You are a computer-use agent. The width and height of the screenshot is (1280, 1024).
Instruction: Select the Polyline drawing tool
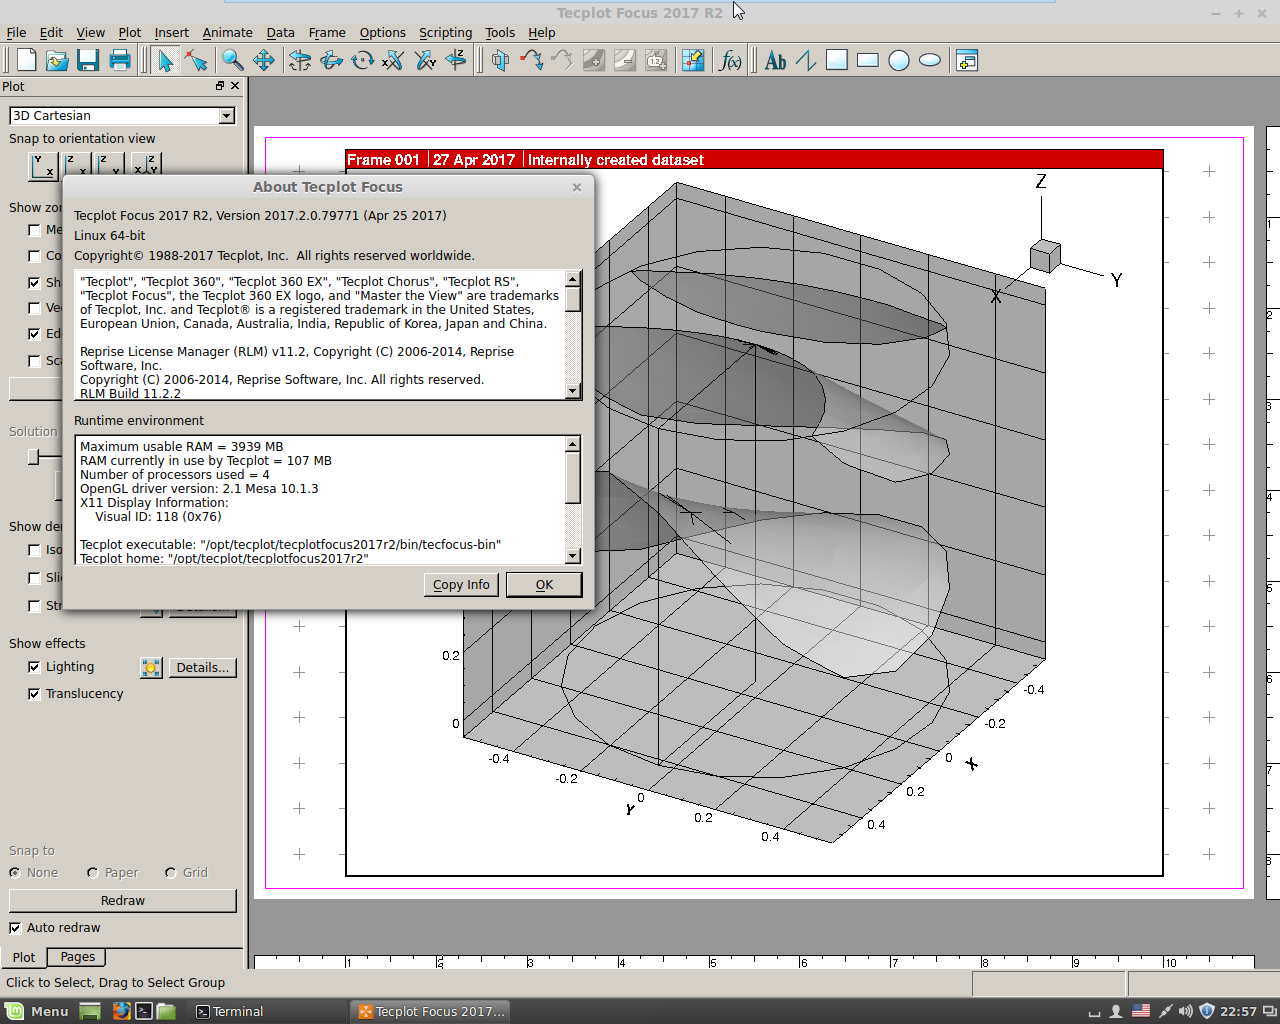coord(806,60)
